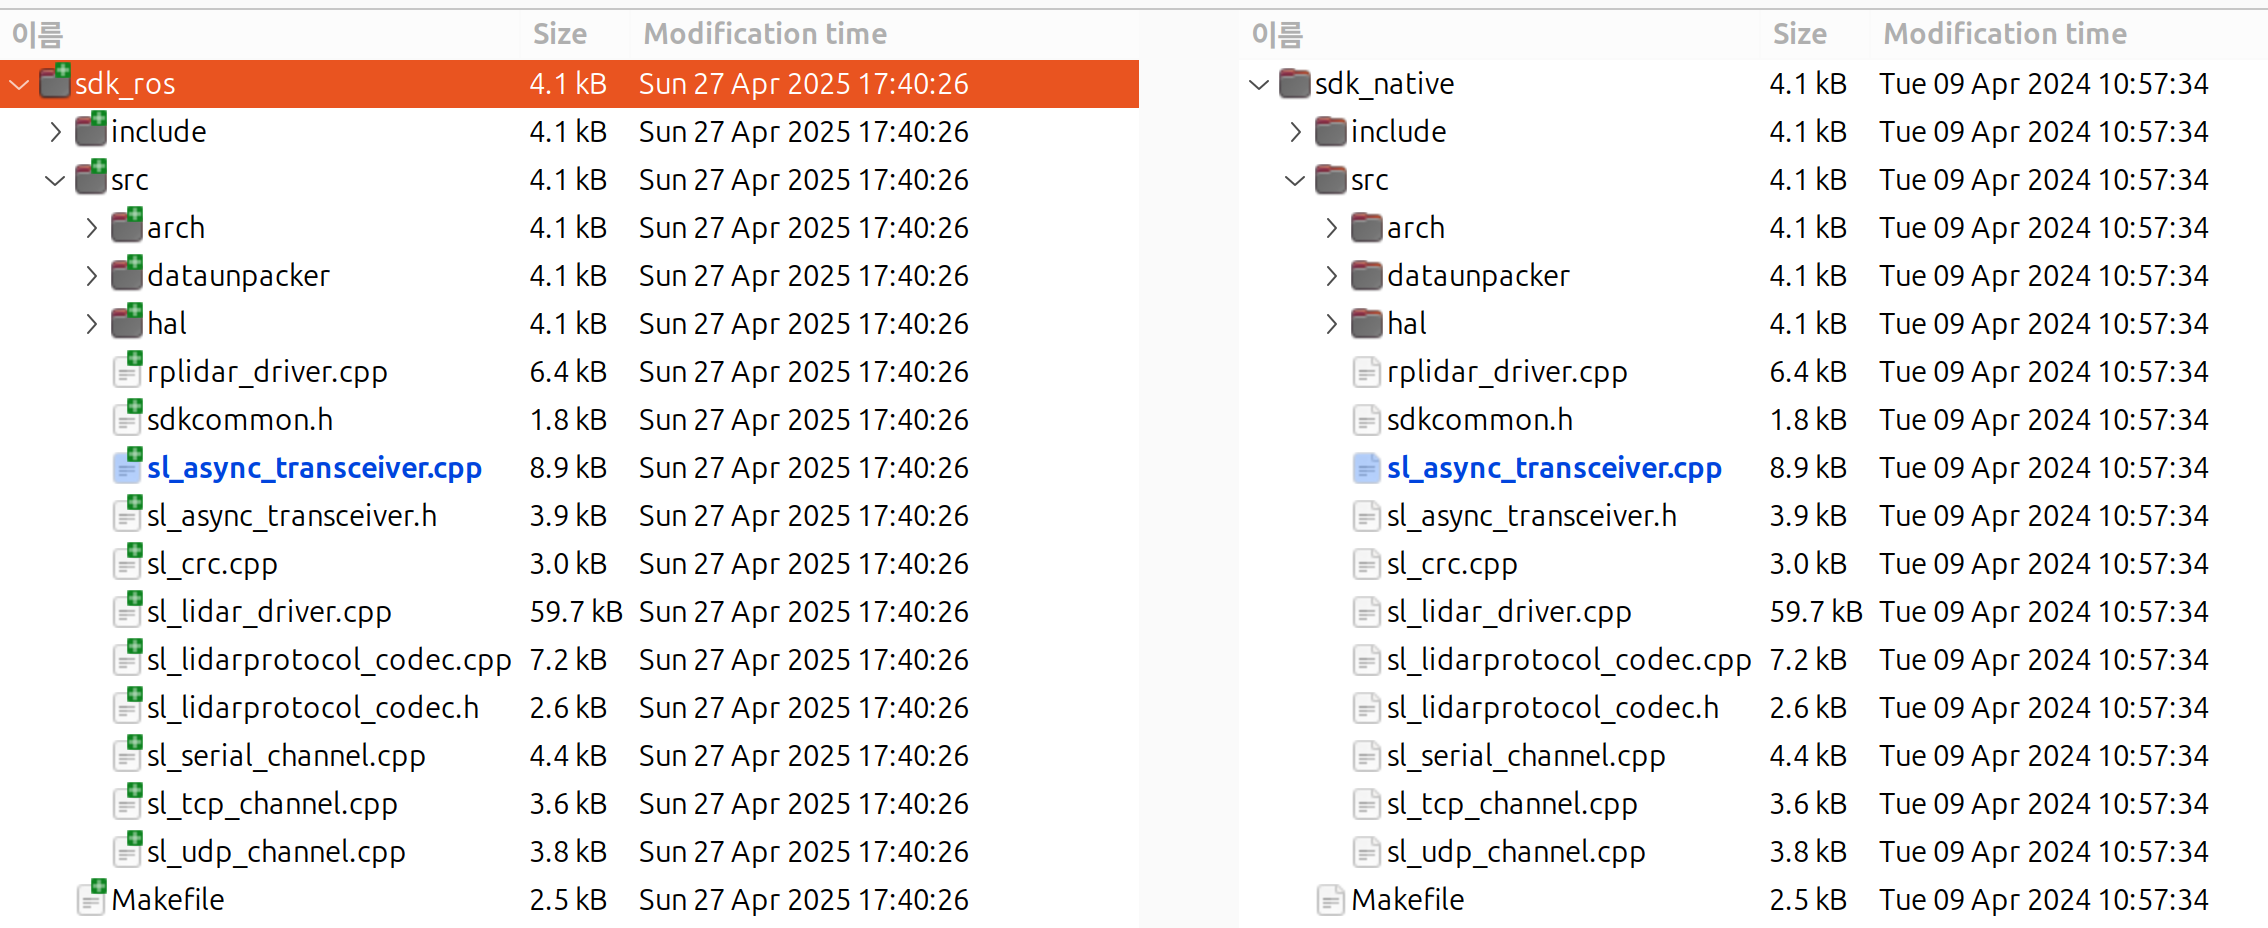The height and width of the screenshot is (928, 2268).
Task: Expand the right arch folder
Action: coord(1331,228)
